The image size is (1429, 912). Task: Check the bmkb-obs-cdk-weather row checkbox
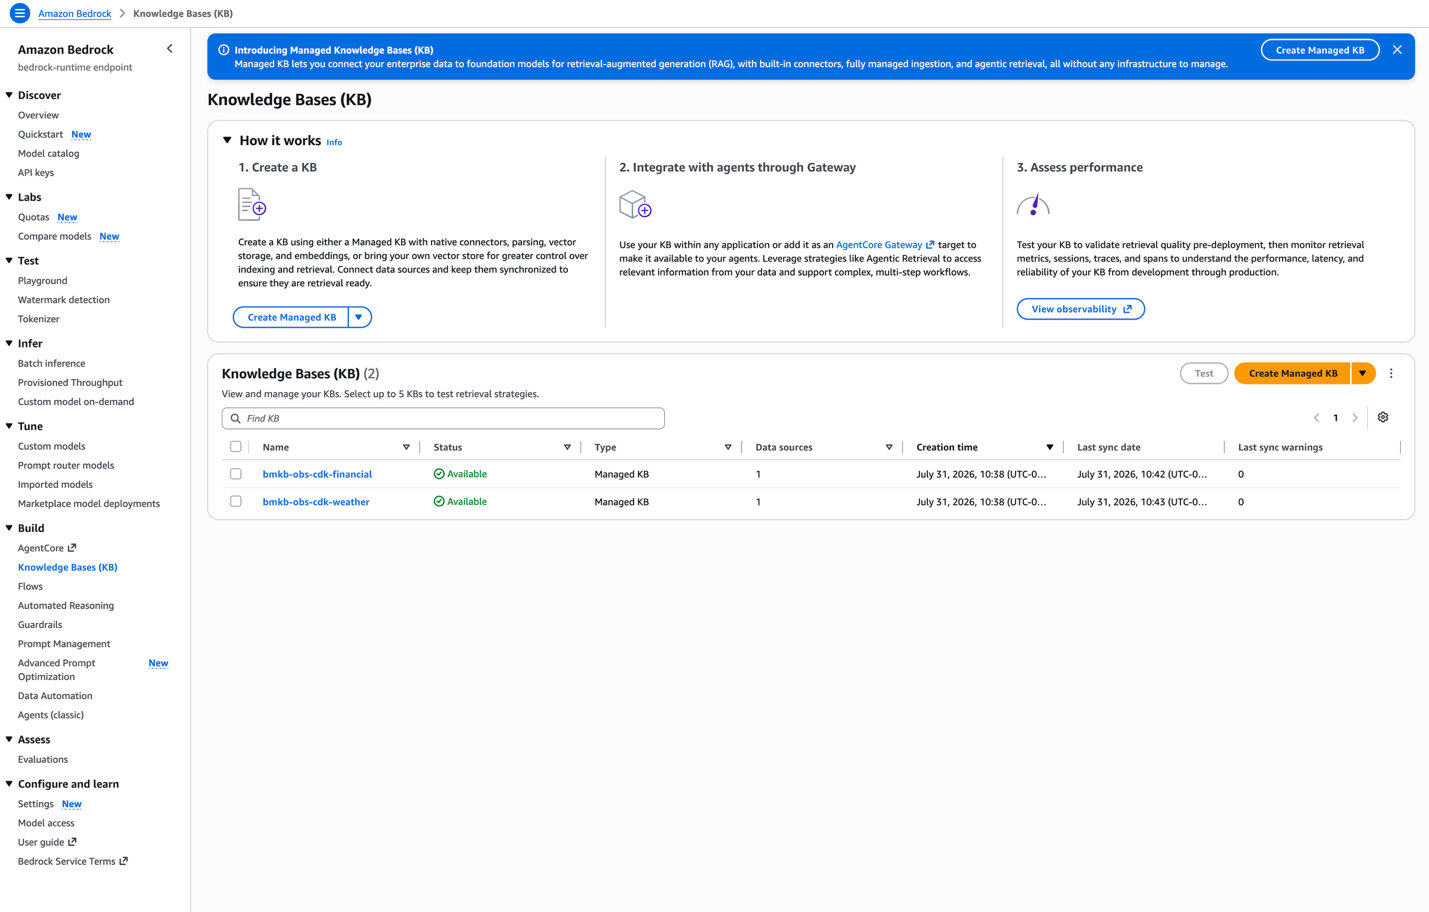(x=236, y=501)
